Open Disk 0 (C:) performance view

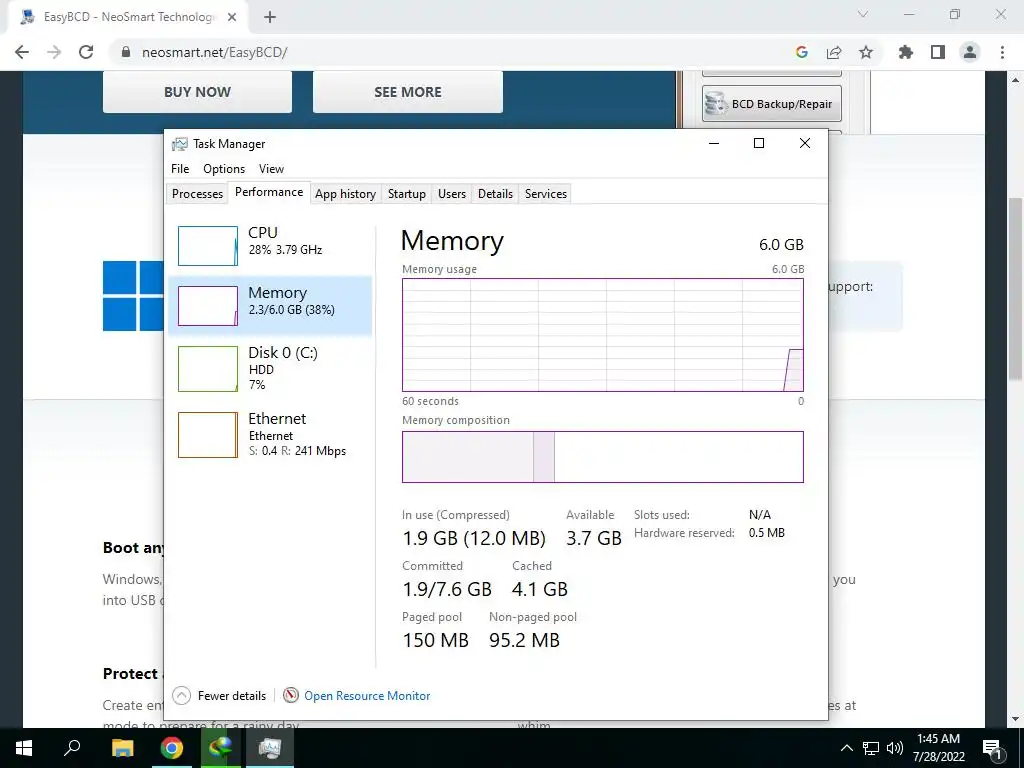[x=270, y=368]
